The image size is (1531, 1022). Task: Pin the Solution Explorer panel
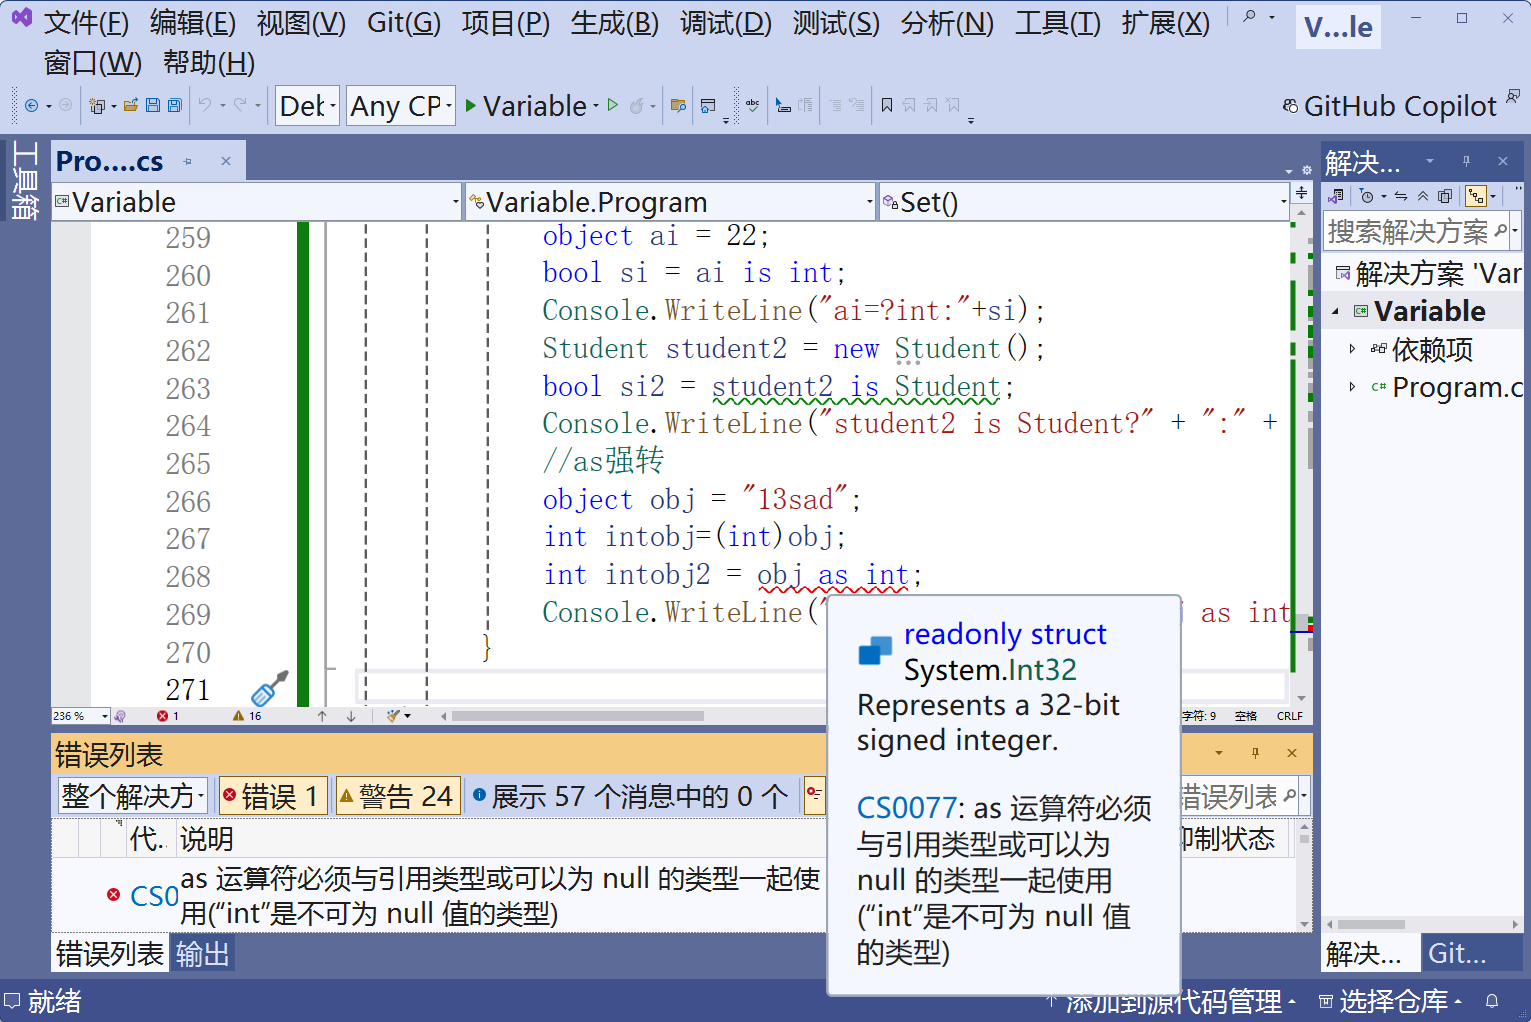[x=1466, y=161]
